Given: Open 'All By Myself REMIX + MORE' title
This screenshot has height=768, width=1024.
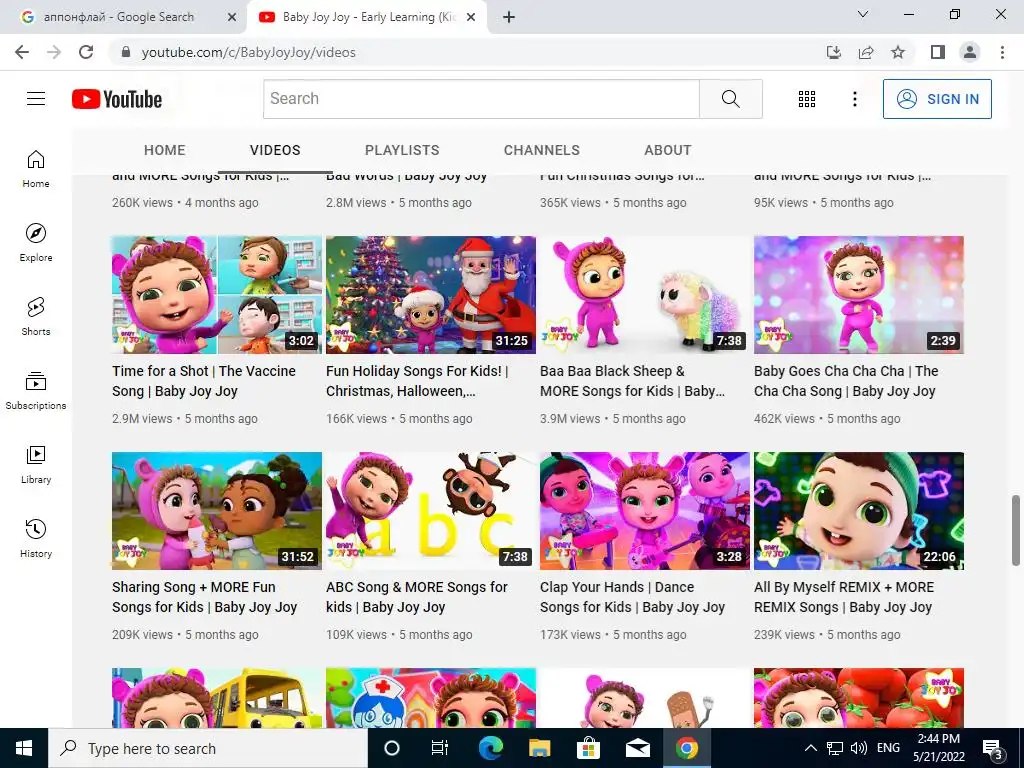Looking at the screenshot, I should pyautogui.click(x=844, y=597).
